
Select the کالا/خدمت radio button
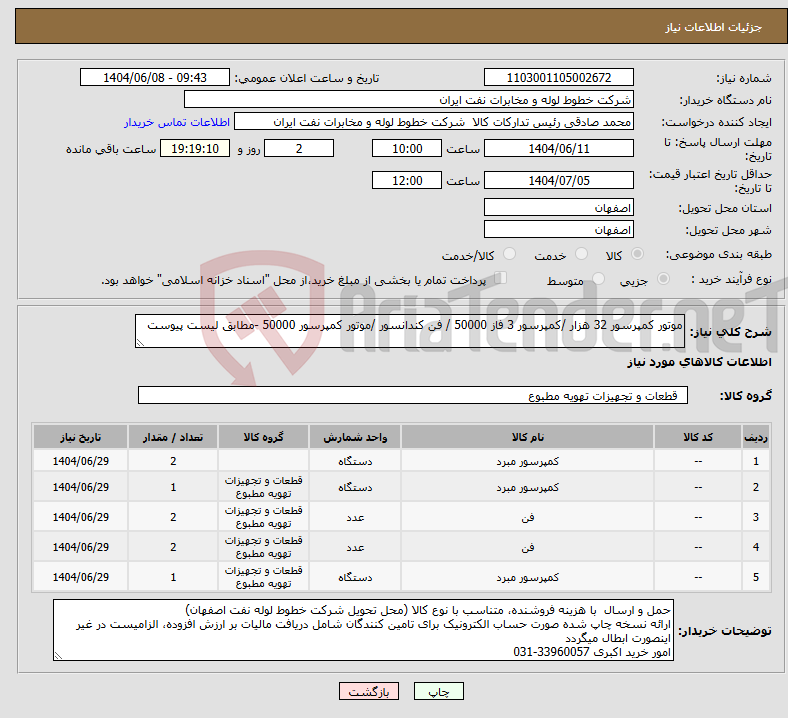click(x=510, y=254)
